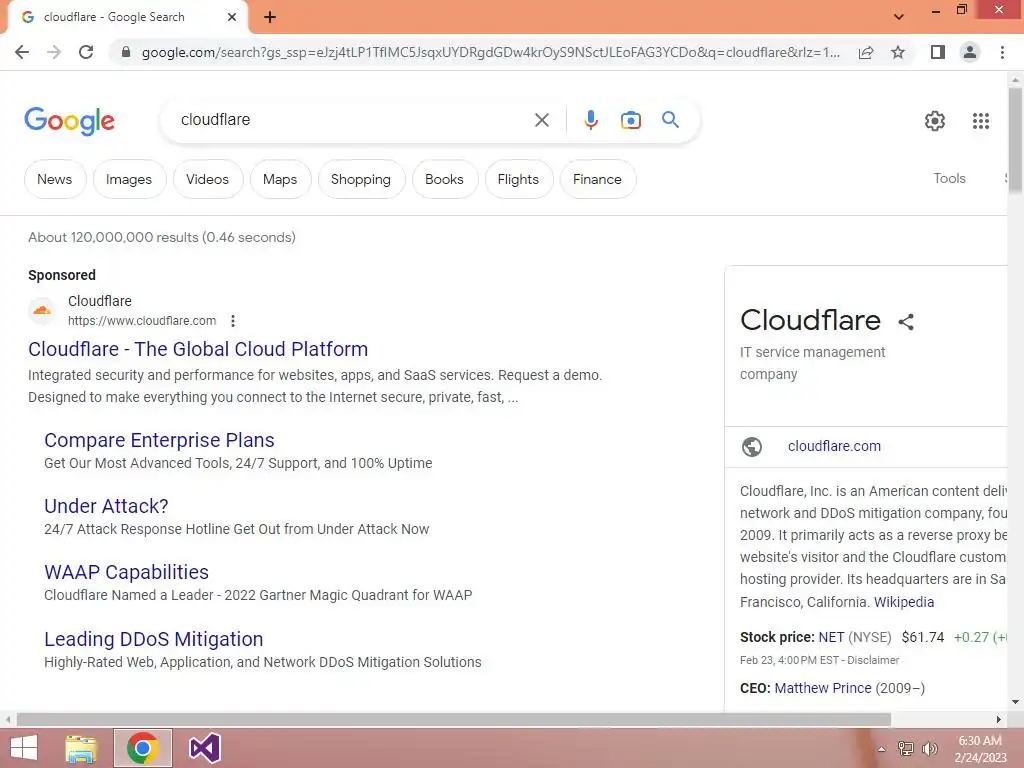Show hidden system tray icons
The height and width of the screenshot is (768, 1024).
click(x=882, y=749)
